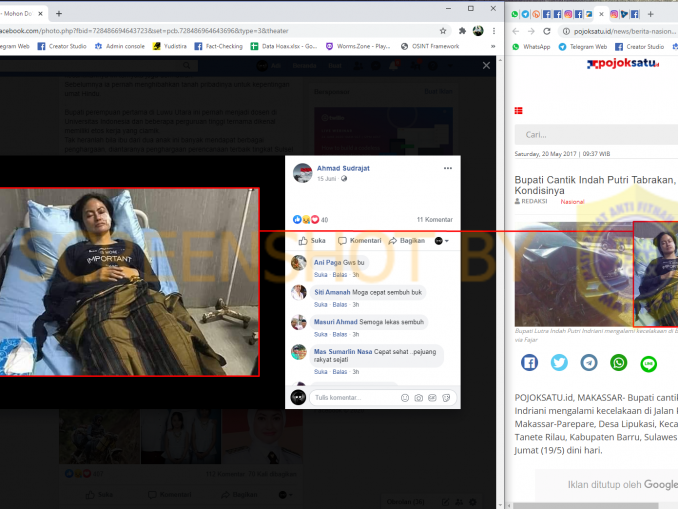Click the horizontal scrollbar in the pojoksatu window
The width and height of the screenshot is (678, 509).
(x=586, y=506)
